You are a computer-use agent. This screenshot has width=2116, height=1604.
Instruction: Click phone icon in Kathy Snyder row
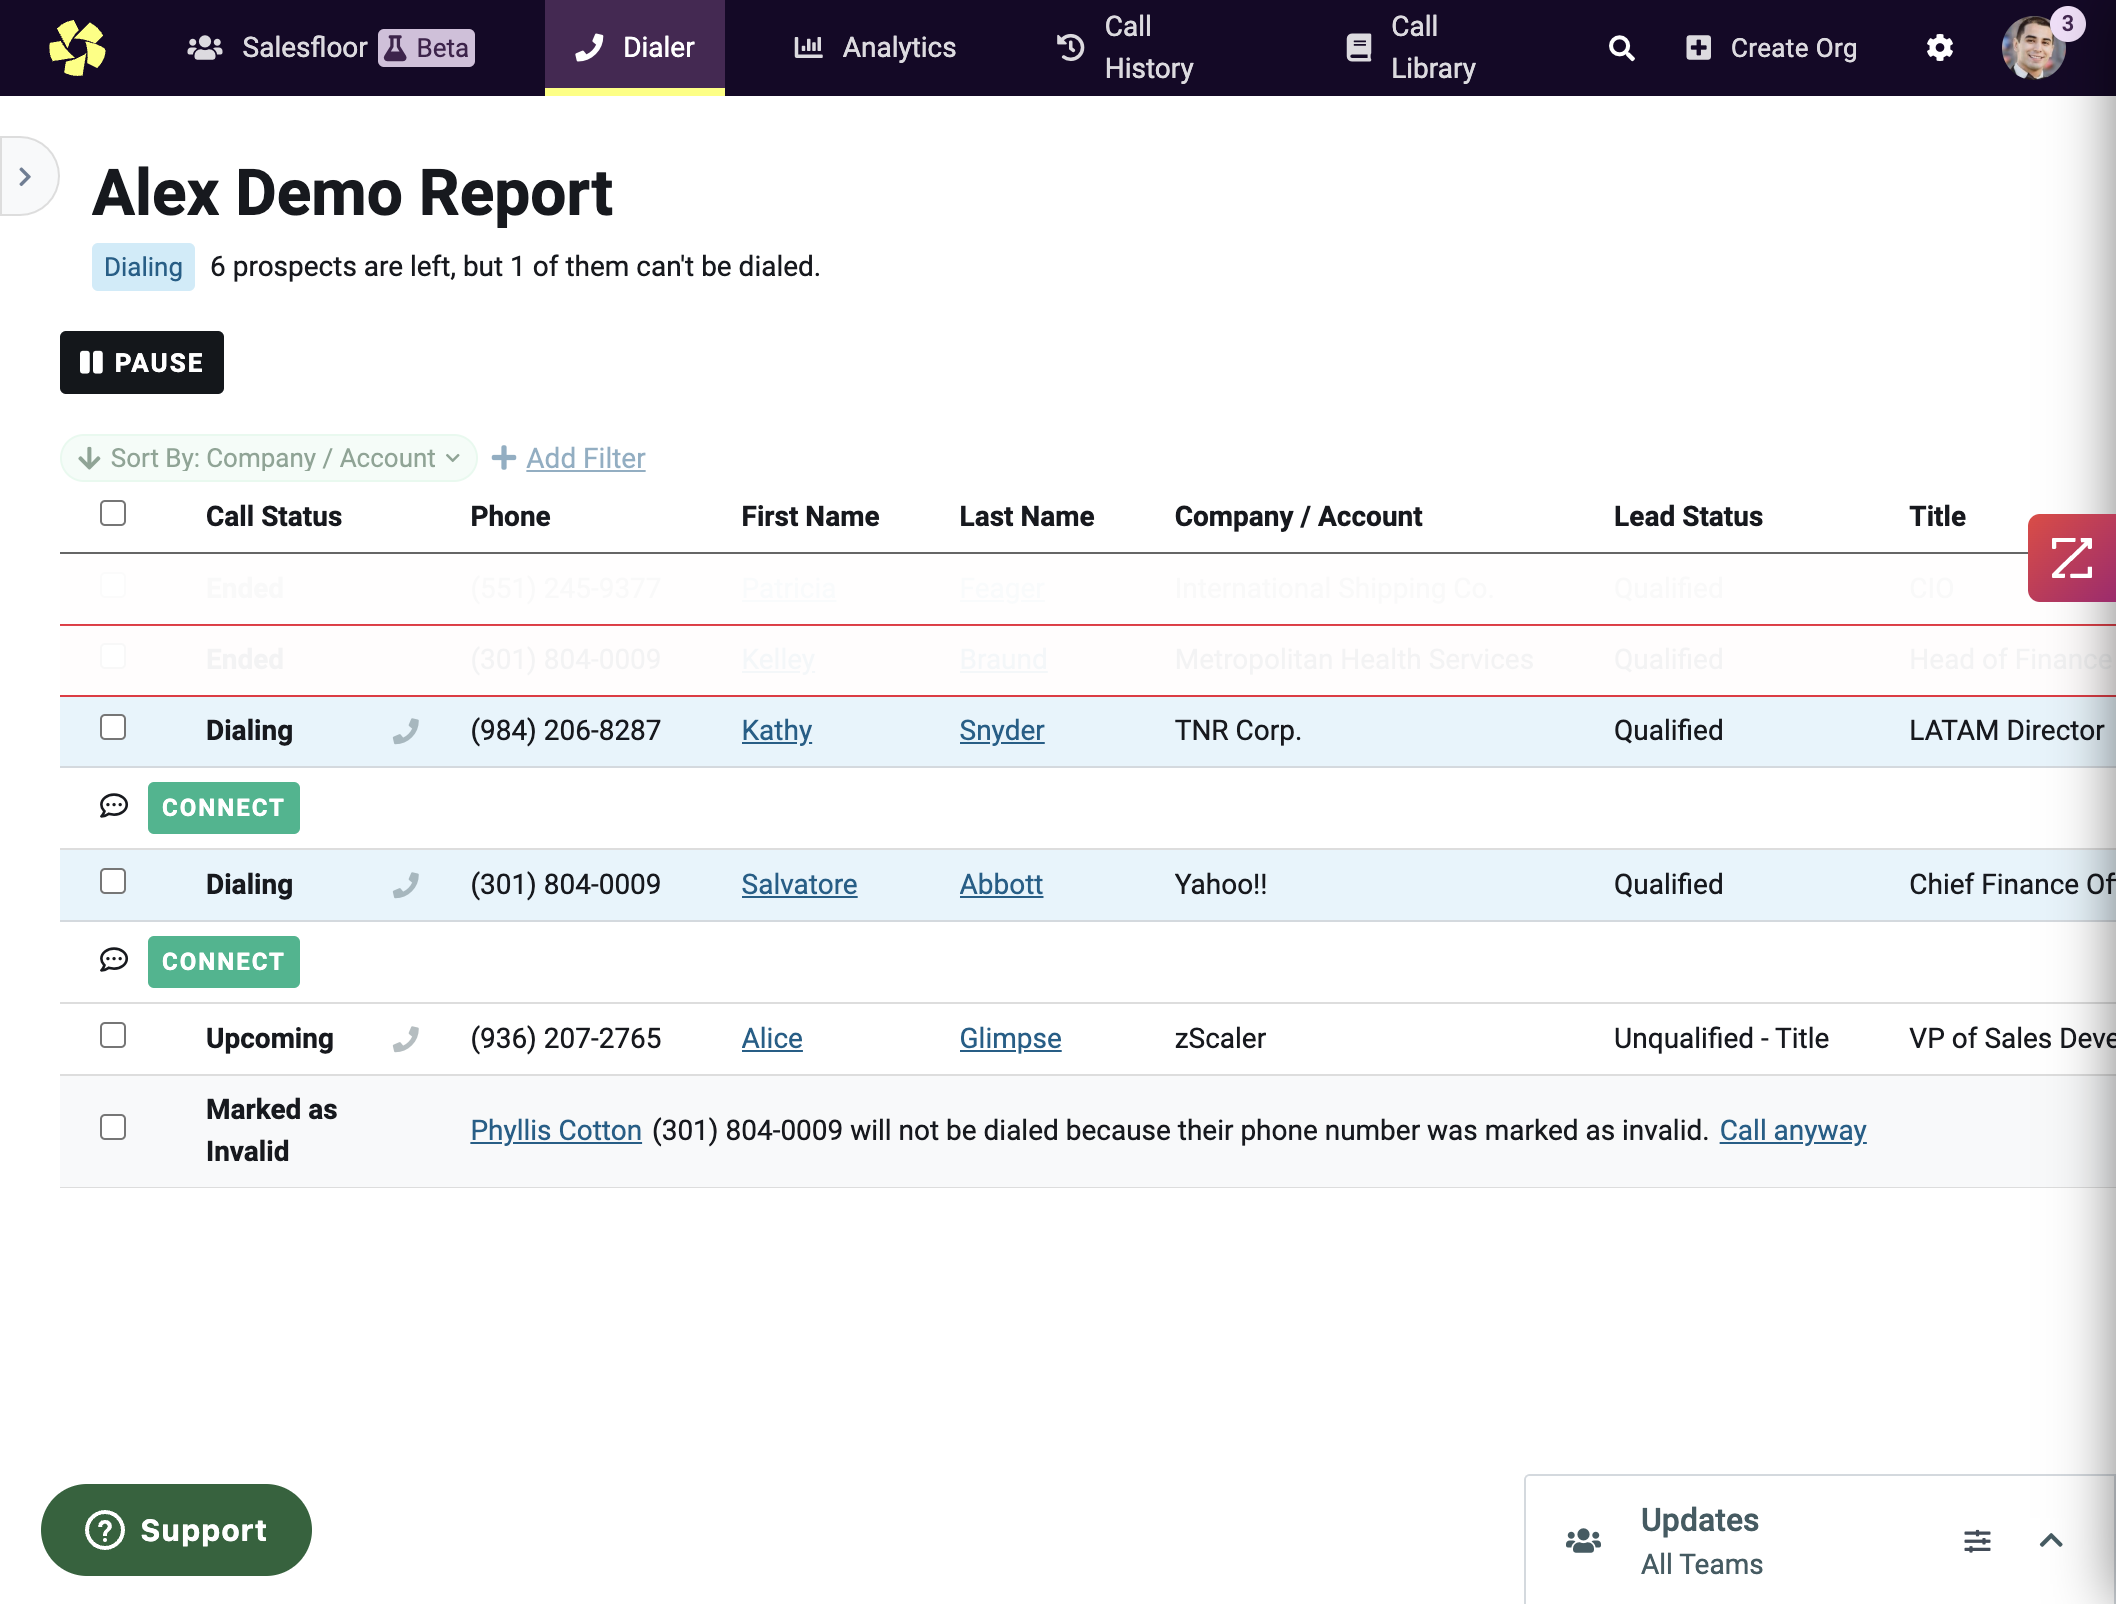[x=405, y=731]
